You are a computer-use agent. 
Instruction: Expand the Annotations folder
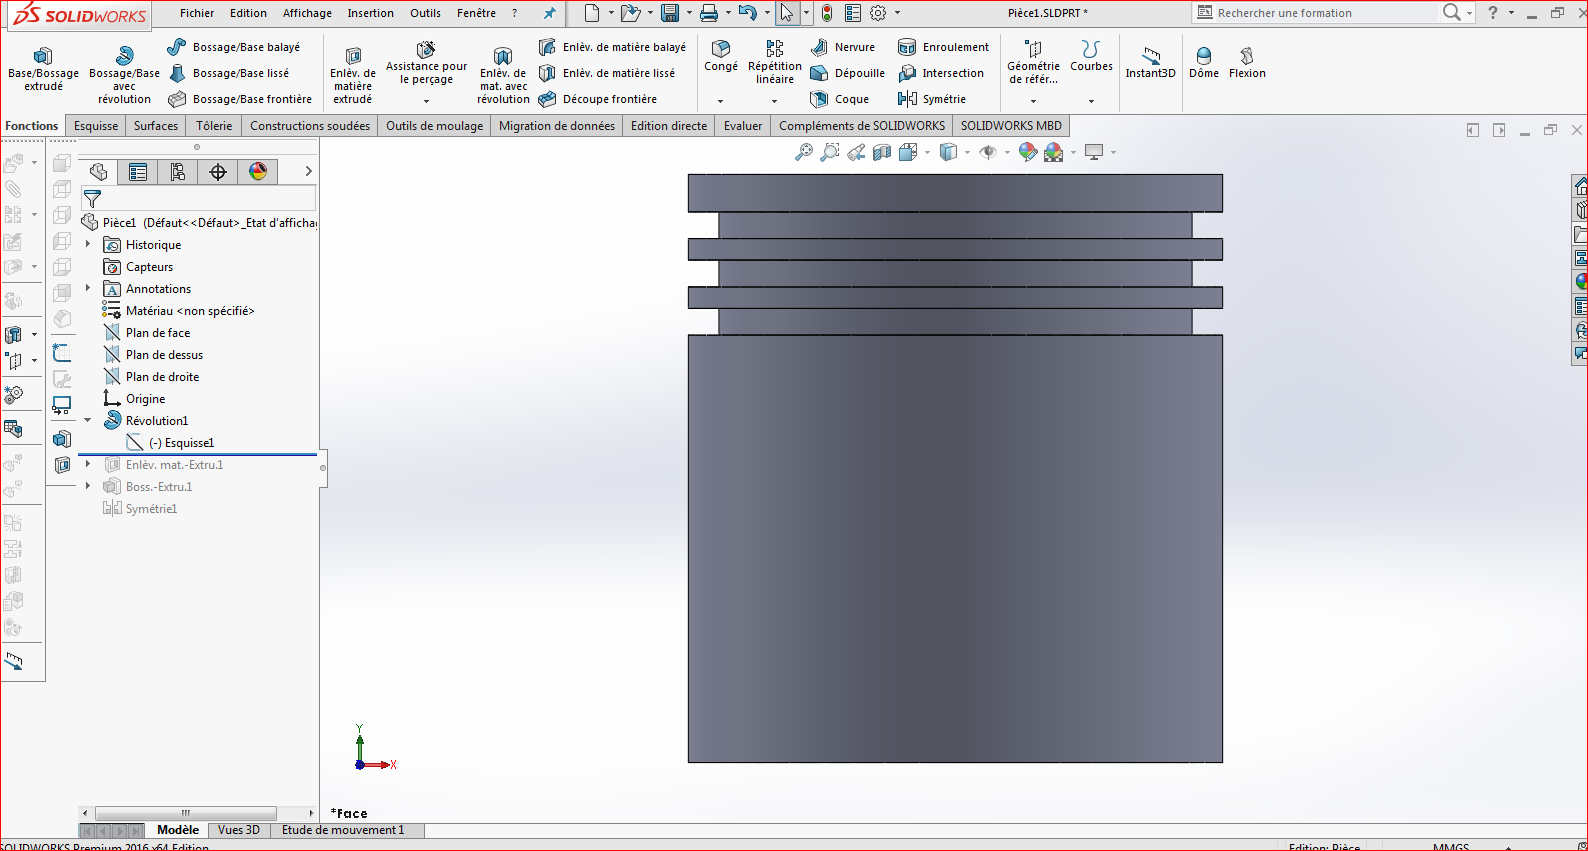tap(88, 288)
